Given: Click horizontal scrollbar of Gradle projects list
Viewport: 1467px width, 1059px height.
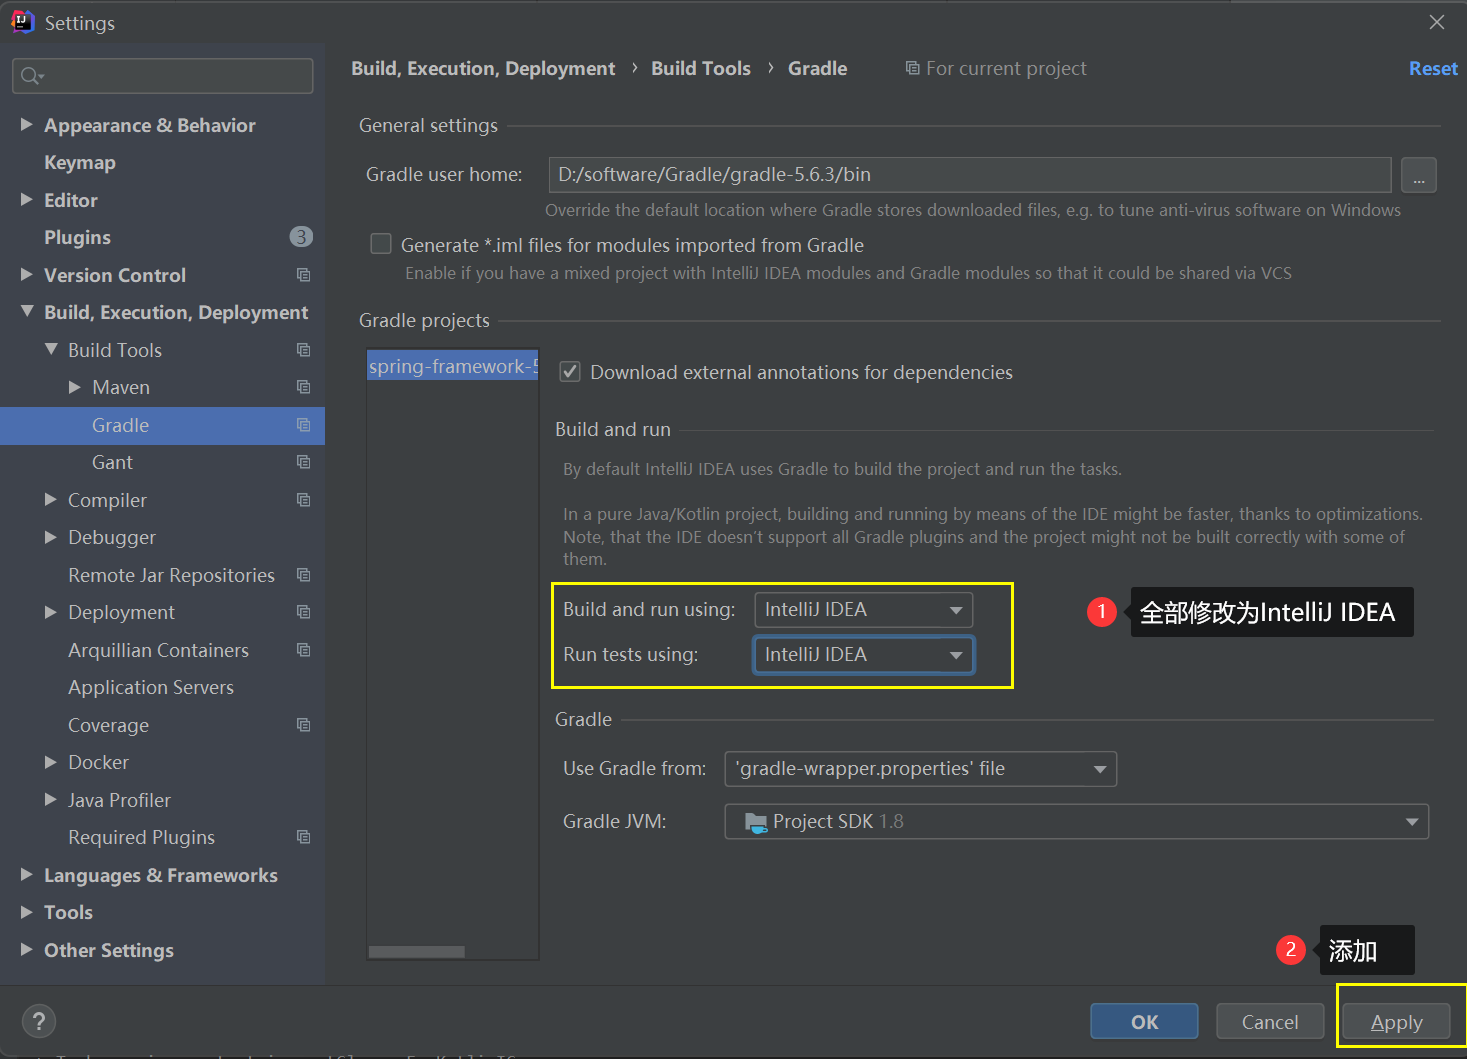Looking at the screenshot, I should click(x=417, y=952).
